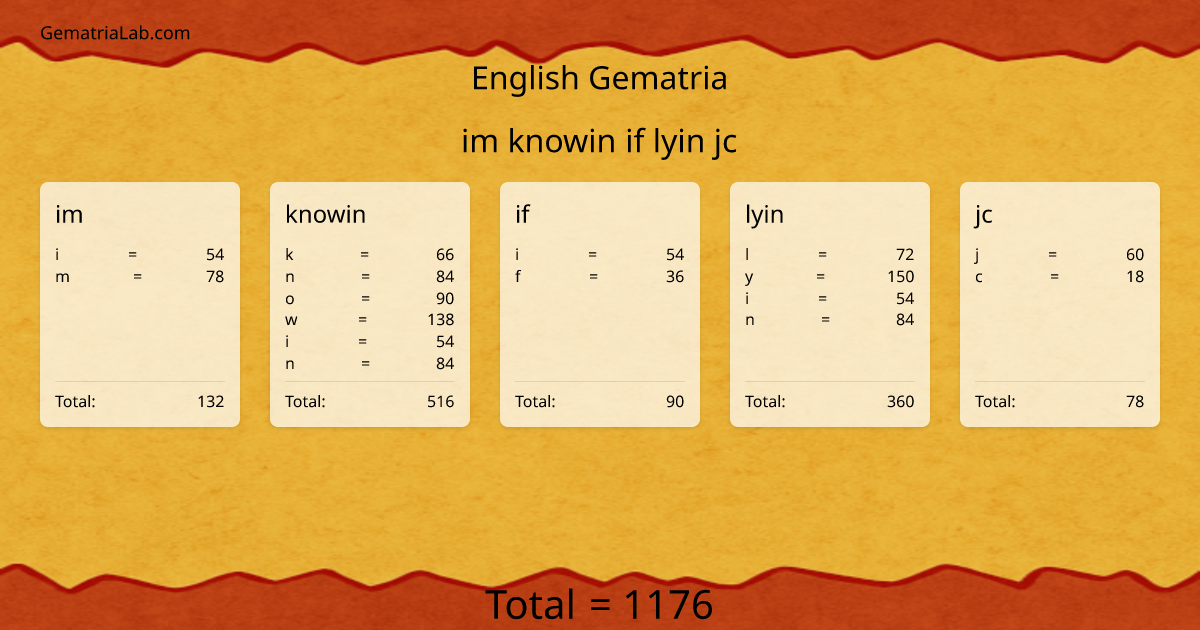1200x630 pixels.
Task: Click the 'if' card title
Action: [x=522, y=214]
